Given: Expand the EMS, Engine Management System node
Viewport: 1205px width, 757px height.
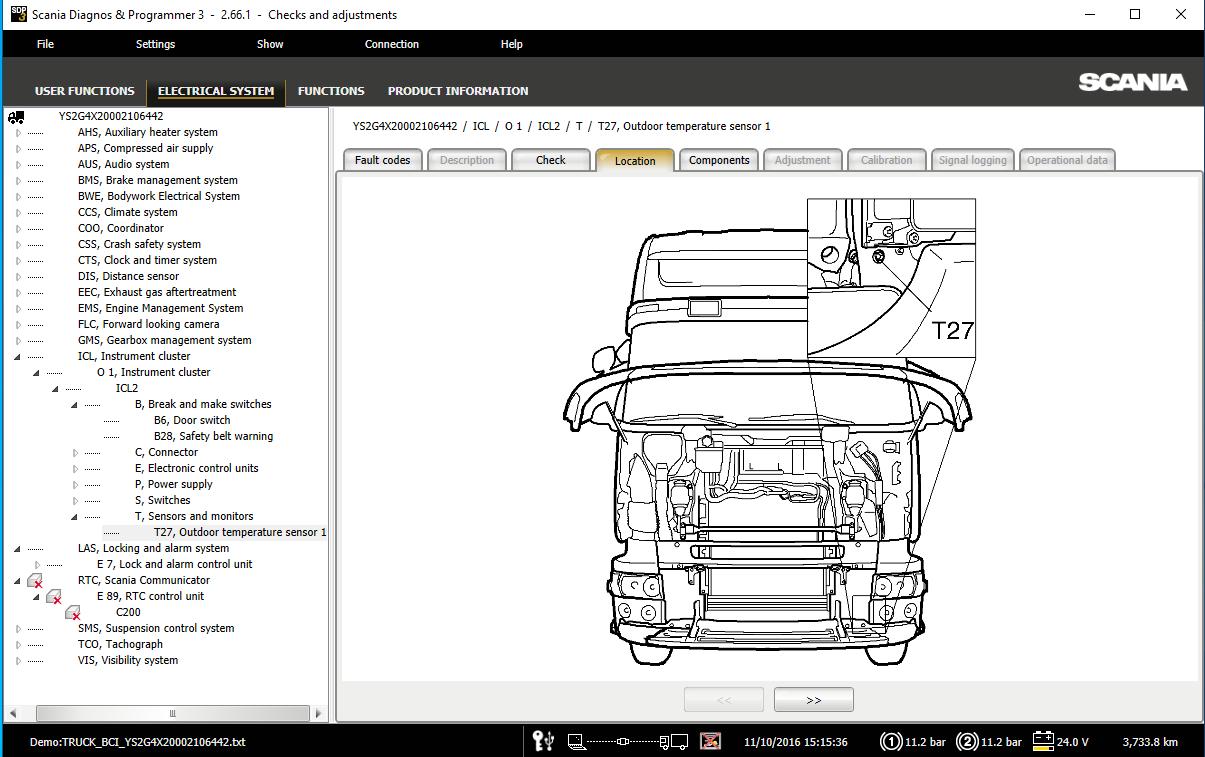Looking at the screenshot, I should 18,309.
